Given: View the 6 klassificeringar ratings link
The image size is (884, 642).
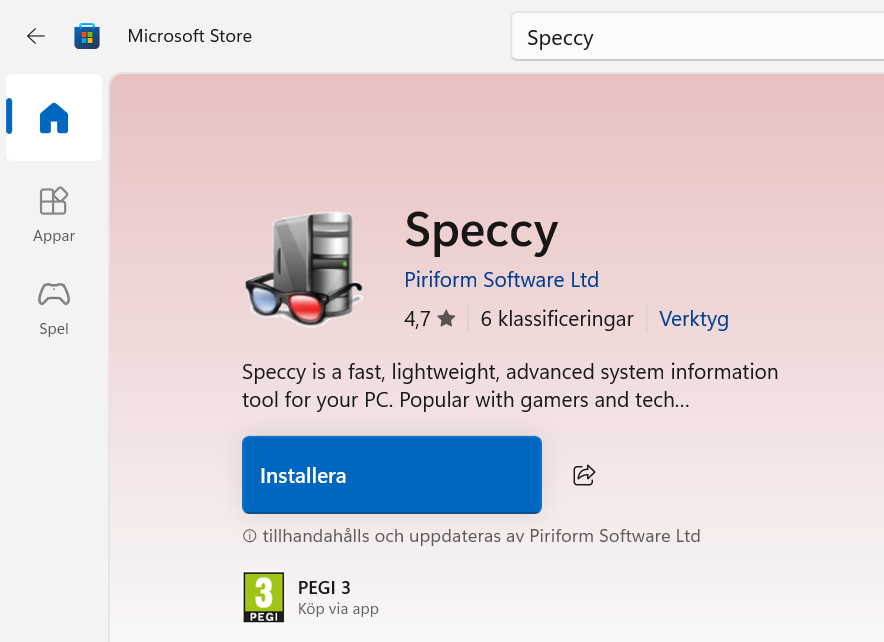Looking at the screenshot, I should click(x=557, y=318).
